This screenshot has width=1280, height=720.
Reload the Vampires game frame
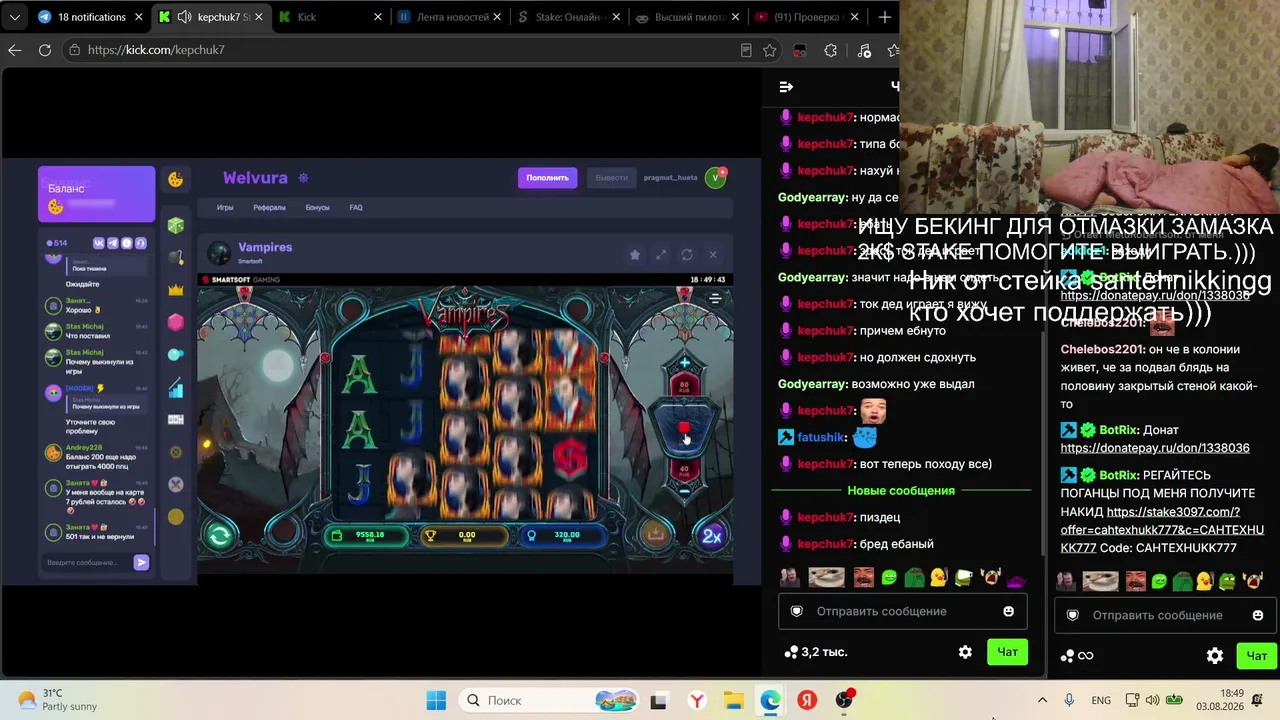tap(687, 255)
